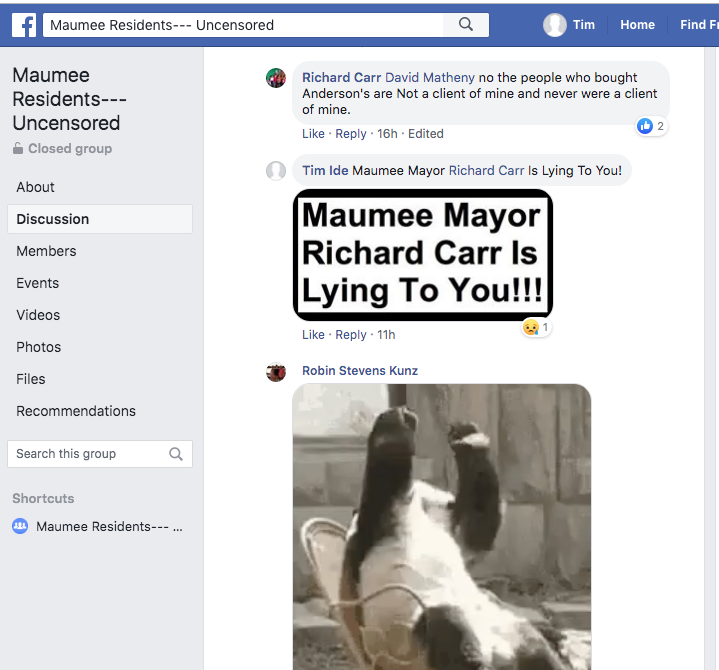Click the group icon in Shortcuts
This screenshot has height=670, width=719.
[x=20, y=526]
